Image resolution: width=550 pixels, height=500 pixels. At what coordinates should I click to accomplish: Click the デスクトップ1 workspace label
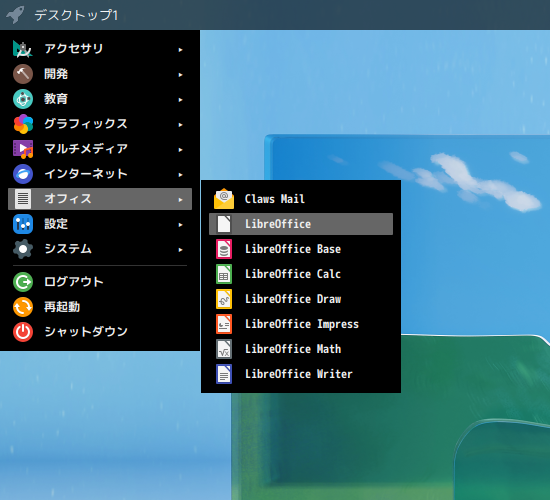point(76,15)
